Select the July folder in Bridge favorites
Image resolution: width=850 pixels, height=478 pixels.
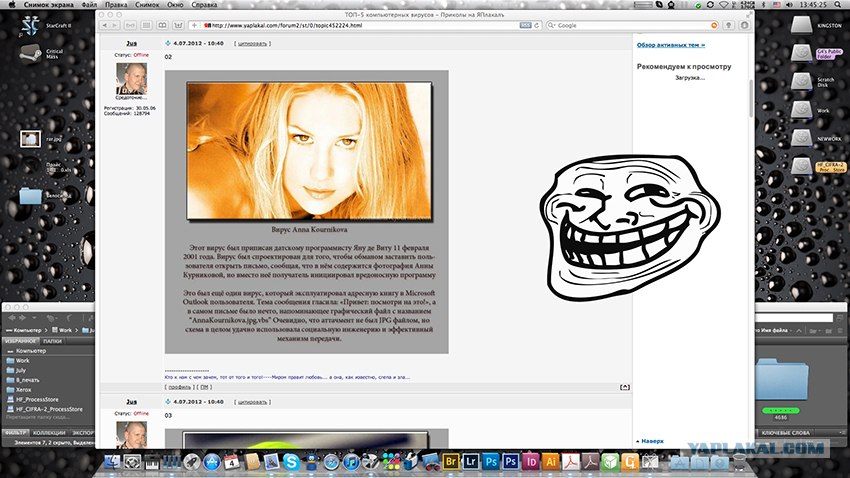pyautogui.click(x=22, y=370)
